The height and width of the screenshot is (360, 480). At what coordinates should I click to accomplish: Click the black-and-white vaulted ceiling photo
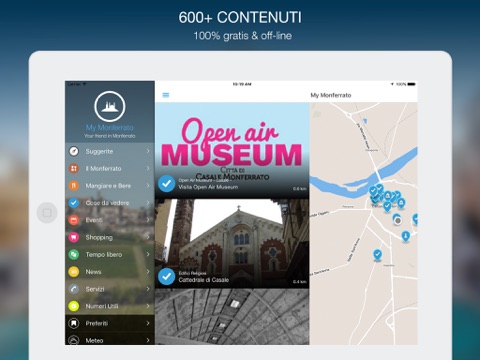[x=232, y=317]
